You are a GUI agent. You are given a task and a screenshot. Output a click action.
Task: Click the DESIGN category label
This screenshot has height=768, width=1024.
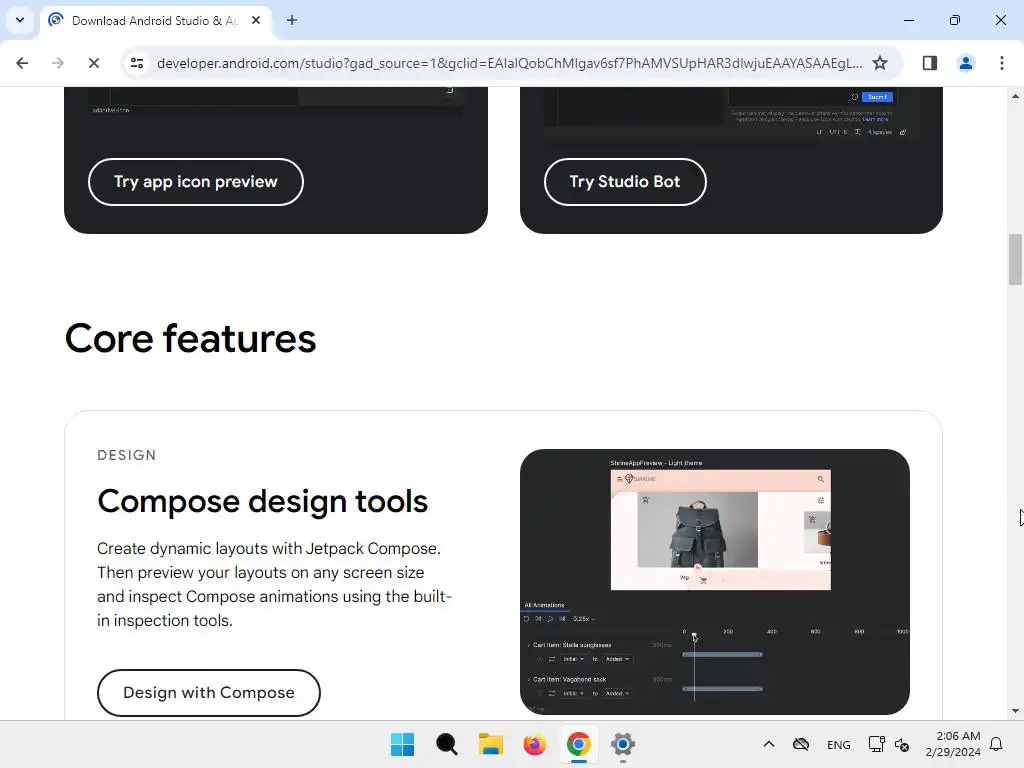tap(127, 455)
